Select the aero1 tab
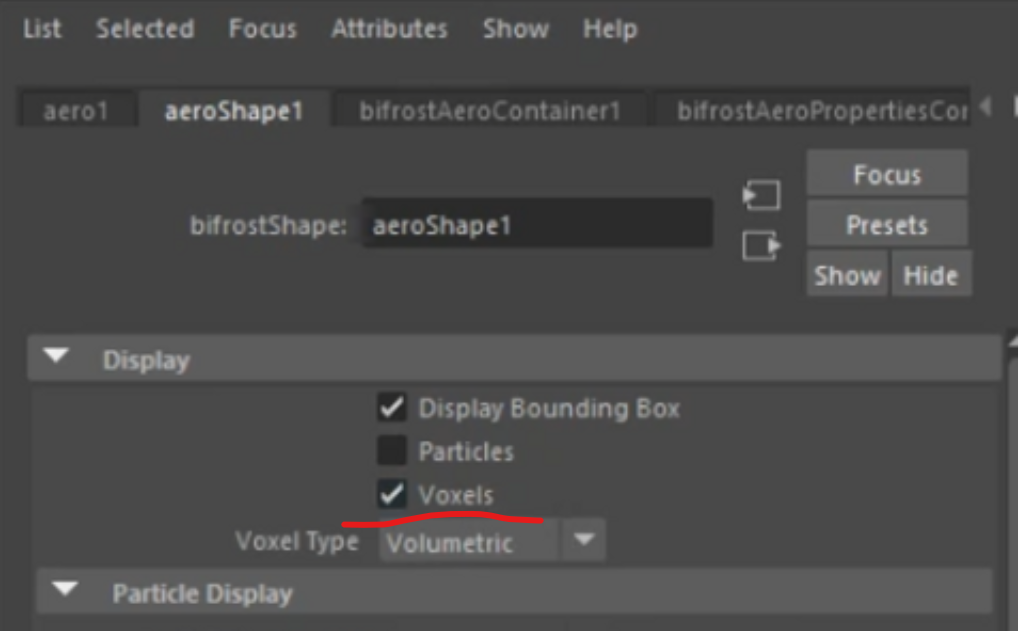 (76, 110)
